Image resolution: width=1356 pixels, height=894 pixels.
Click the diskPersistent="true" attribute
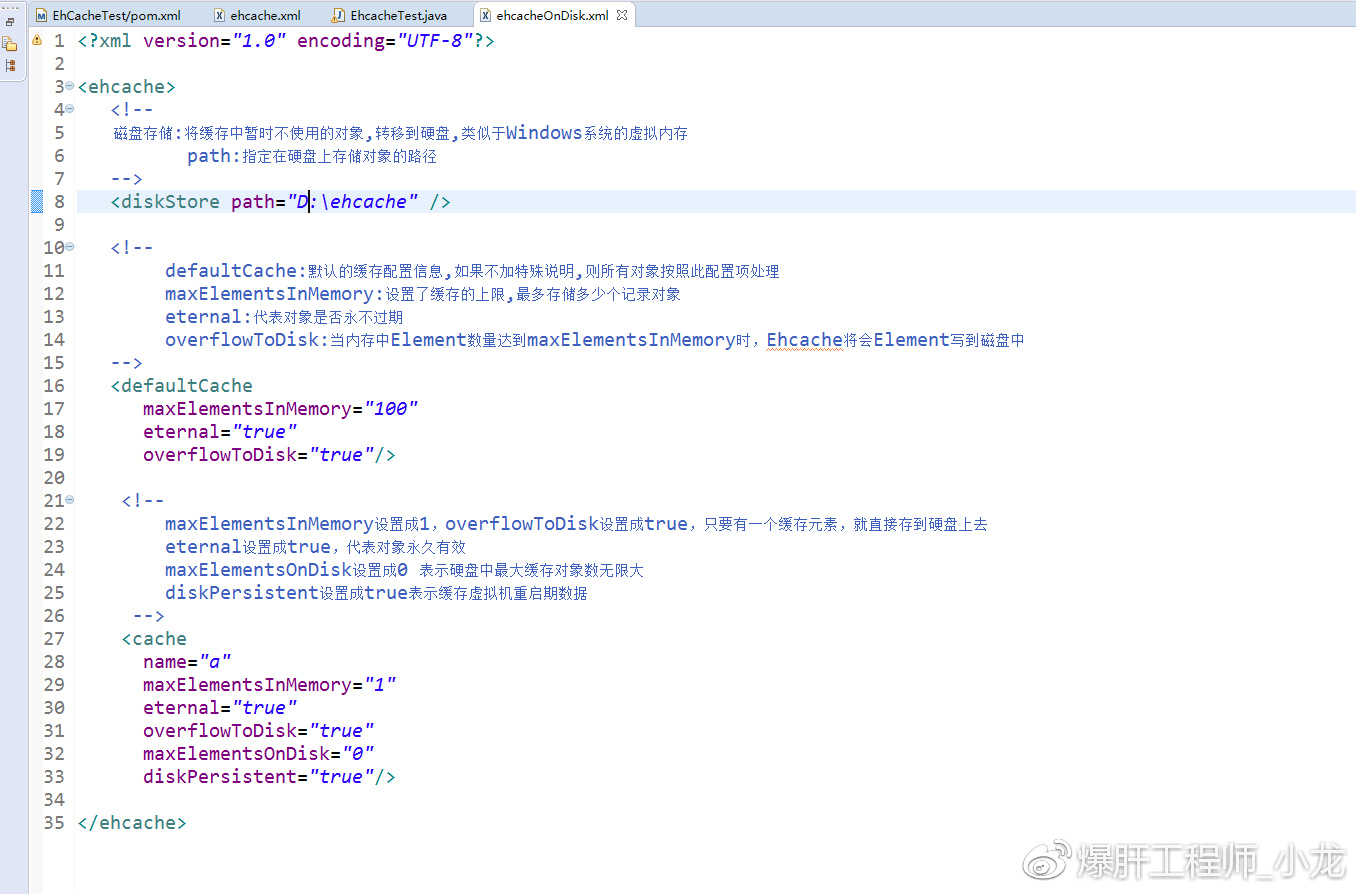click(x=259, y=777)
